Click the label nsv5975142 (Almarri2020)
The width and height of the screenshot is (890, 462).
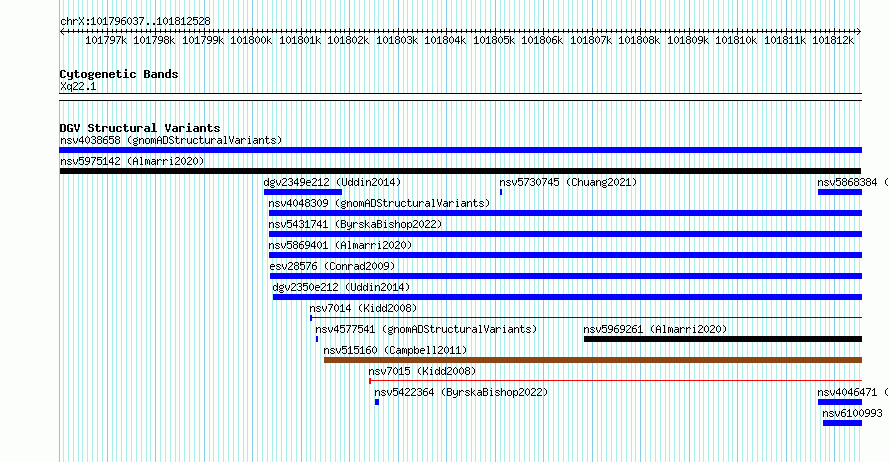[x=132, y=161]
